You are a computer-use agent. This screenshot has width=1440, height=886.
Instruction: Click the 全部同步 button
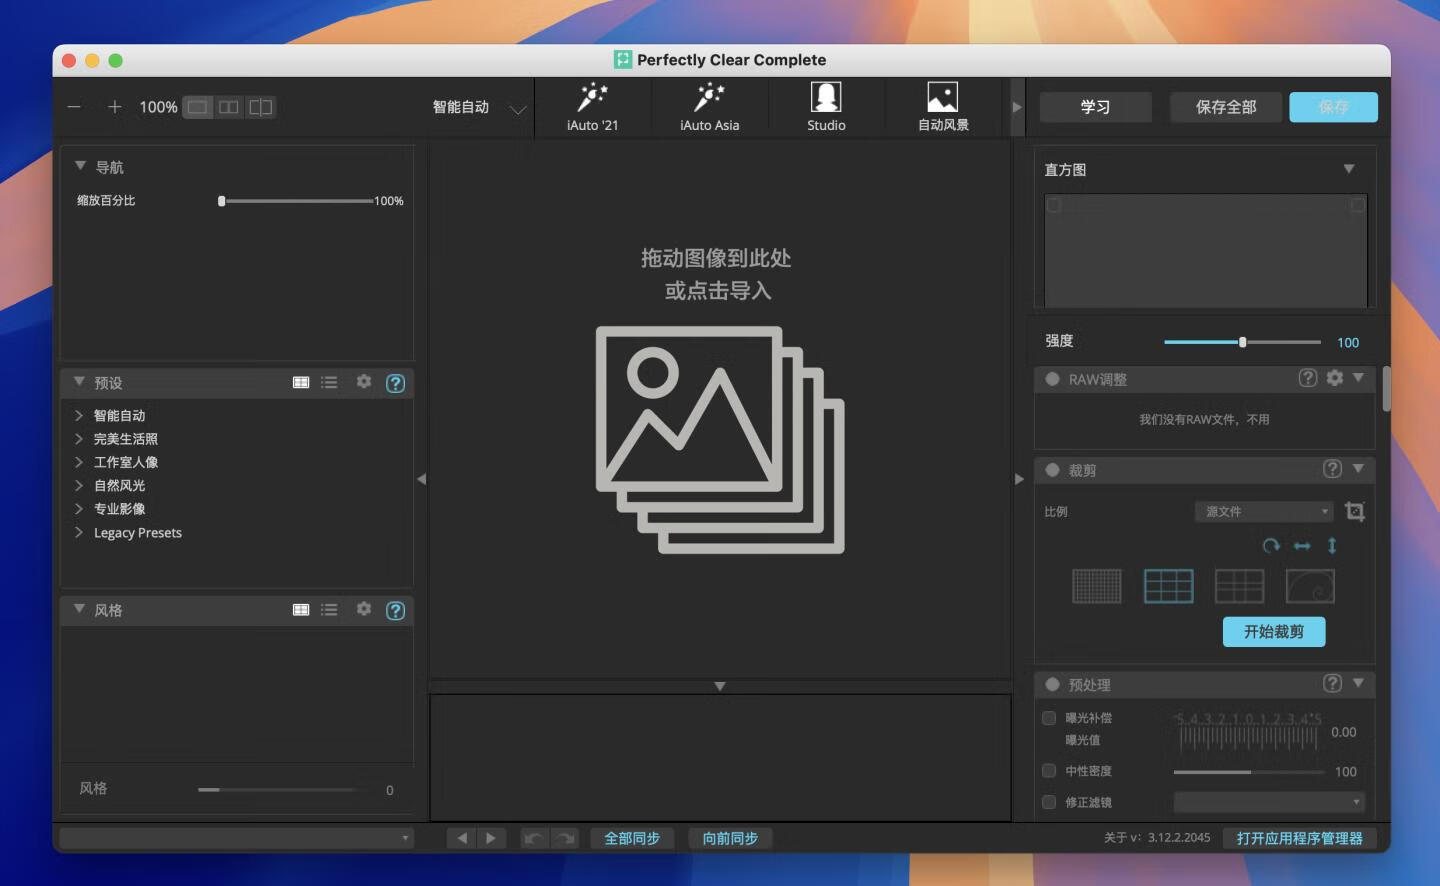[632, 838]
